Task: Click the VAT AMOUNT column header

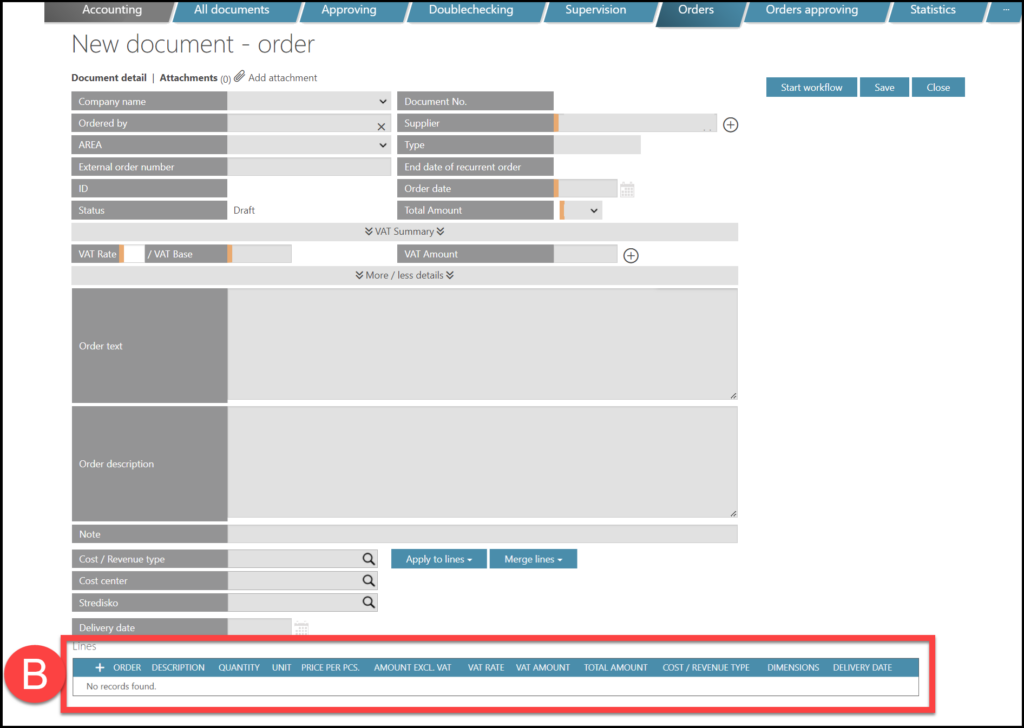Action: [543, 667]
